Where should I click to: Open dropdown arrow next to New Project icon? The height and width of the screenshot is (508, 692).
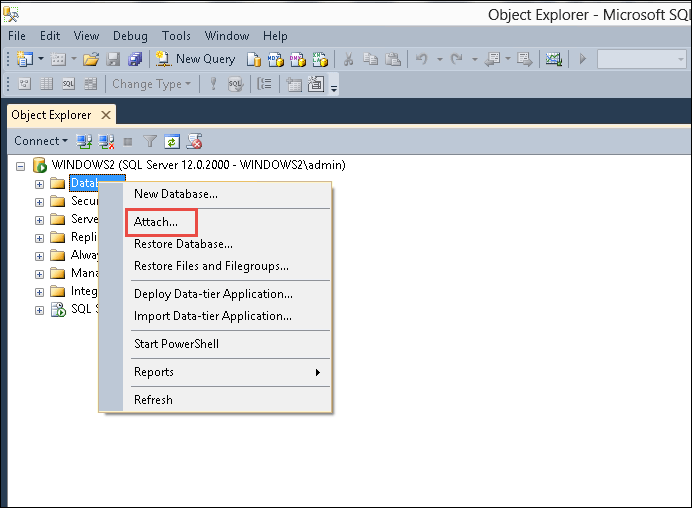click(41, 59)
